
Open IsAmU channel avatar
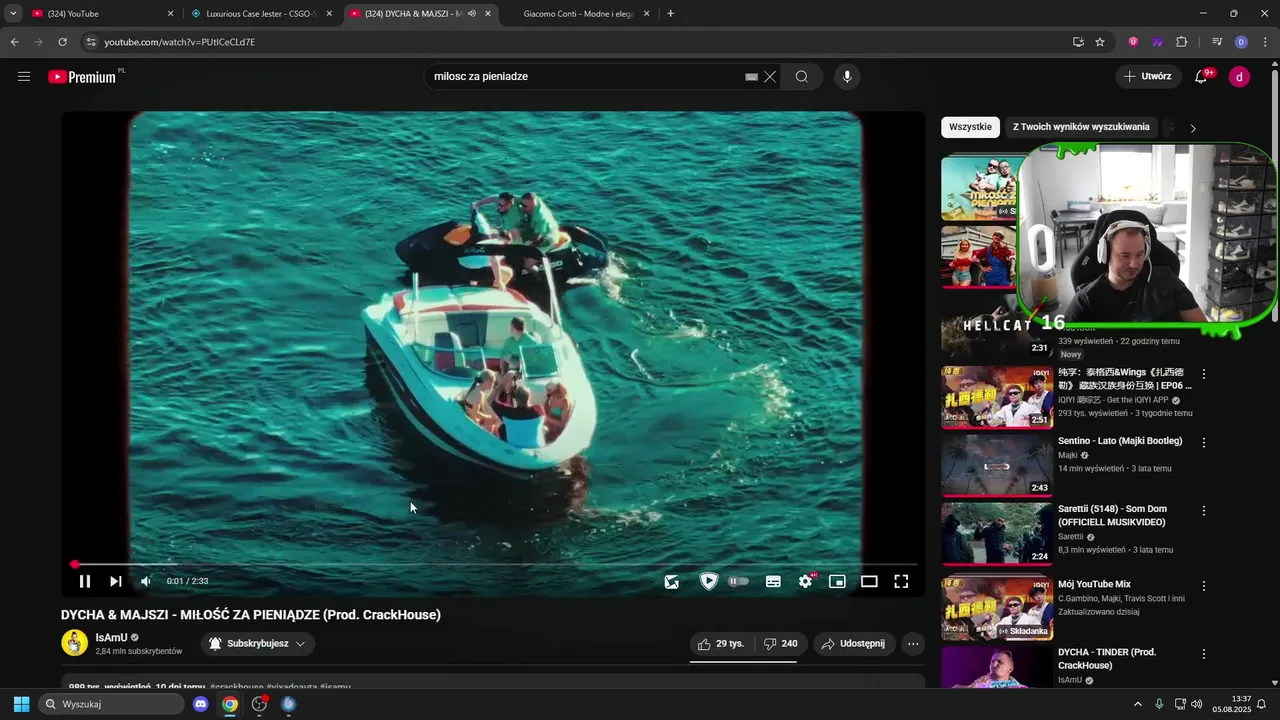point(75,643)
